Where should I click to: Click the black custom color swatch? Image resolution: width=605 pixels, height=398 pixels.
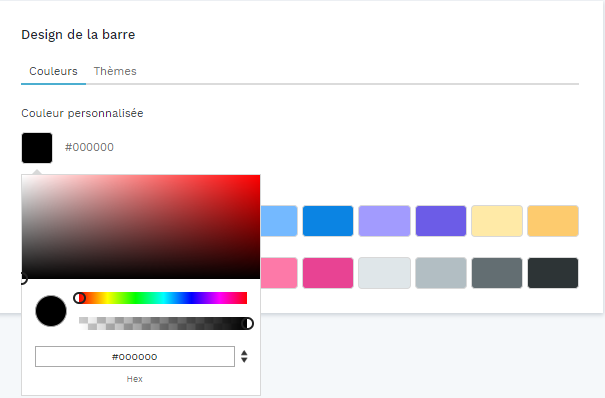(37, 148)
